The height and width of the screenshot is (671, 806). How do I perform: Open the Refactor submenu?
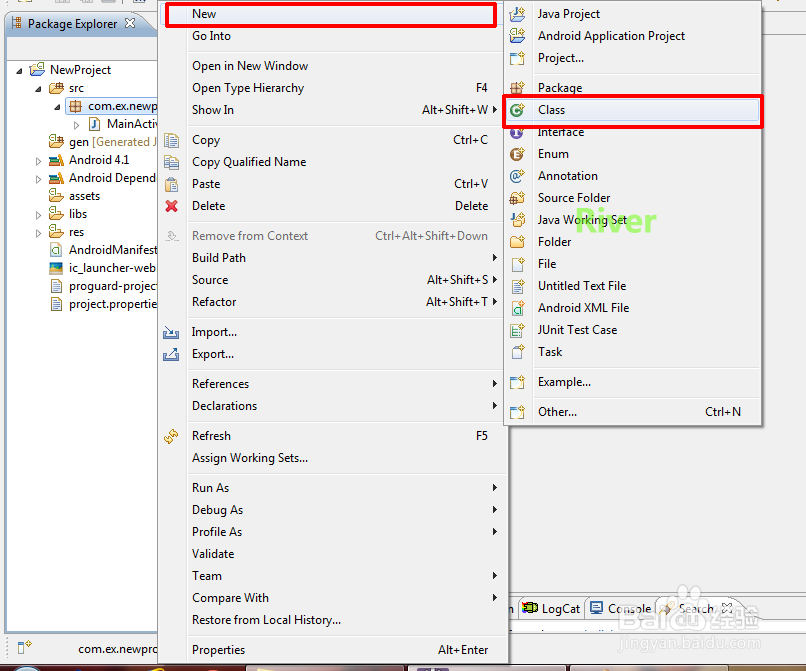(334, 302)
